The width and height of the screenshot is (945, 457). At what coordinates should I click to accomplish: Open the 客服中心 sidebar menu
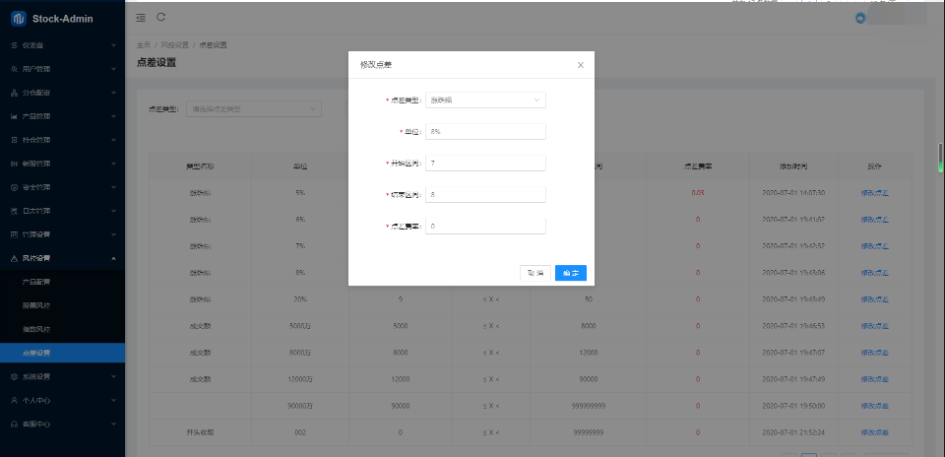62,424
